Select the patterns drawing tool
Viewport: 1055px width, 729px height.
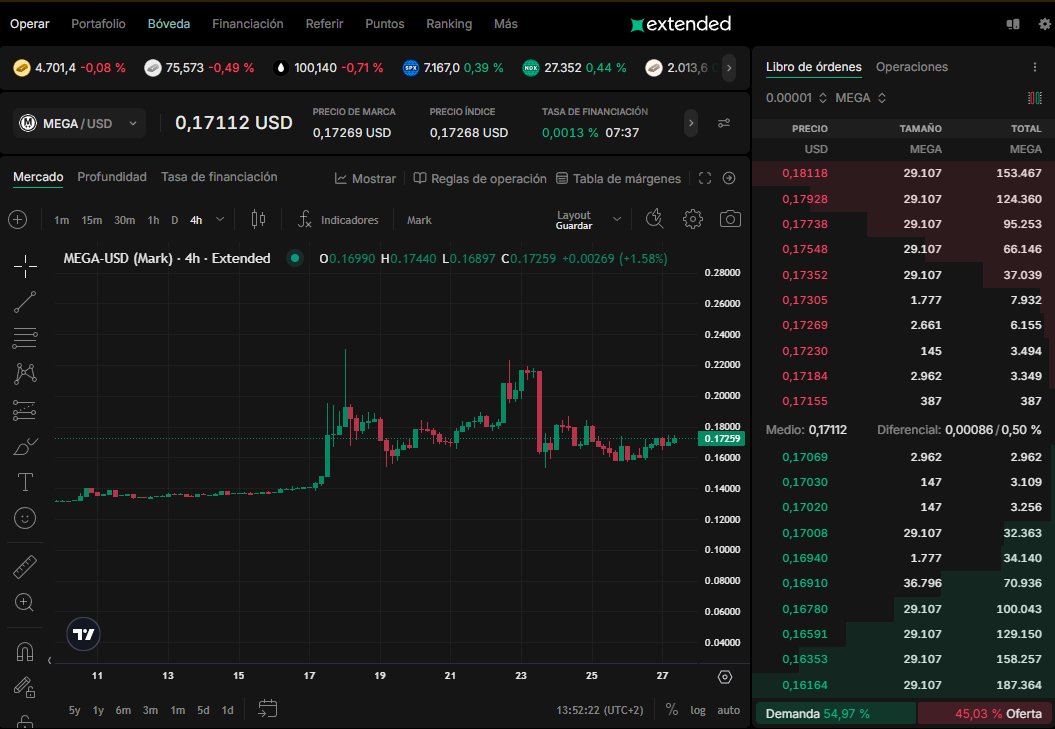(25, 374)
